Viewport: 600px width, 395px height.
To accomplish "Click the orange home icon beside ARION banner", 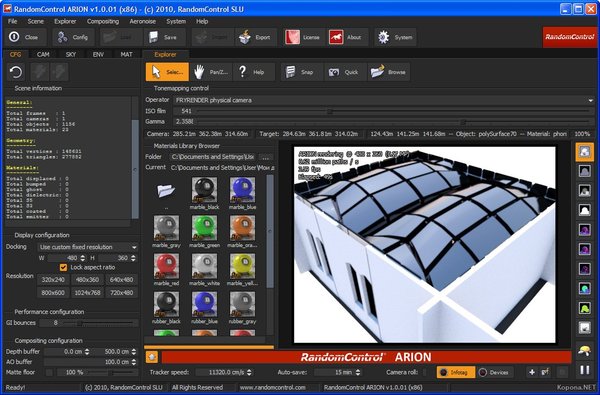I will pyautogui.click(x=152, y=357).
